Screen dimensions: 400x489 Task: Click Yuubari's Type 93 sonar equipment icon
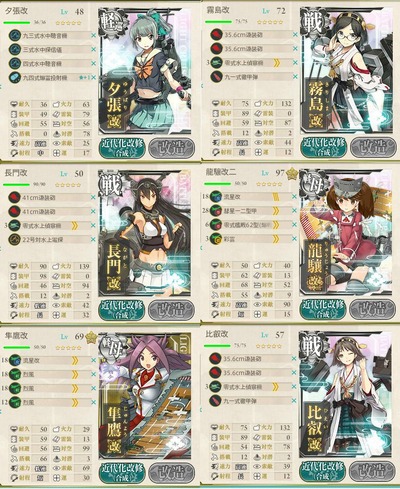(x=15, y=35)
